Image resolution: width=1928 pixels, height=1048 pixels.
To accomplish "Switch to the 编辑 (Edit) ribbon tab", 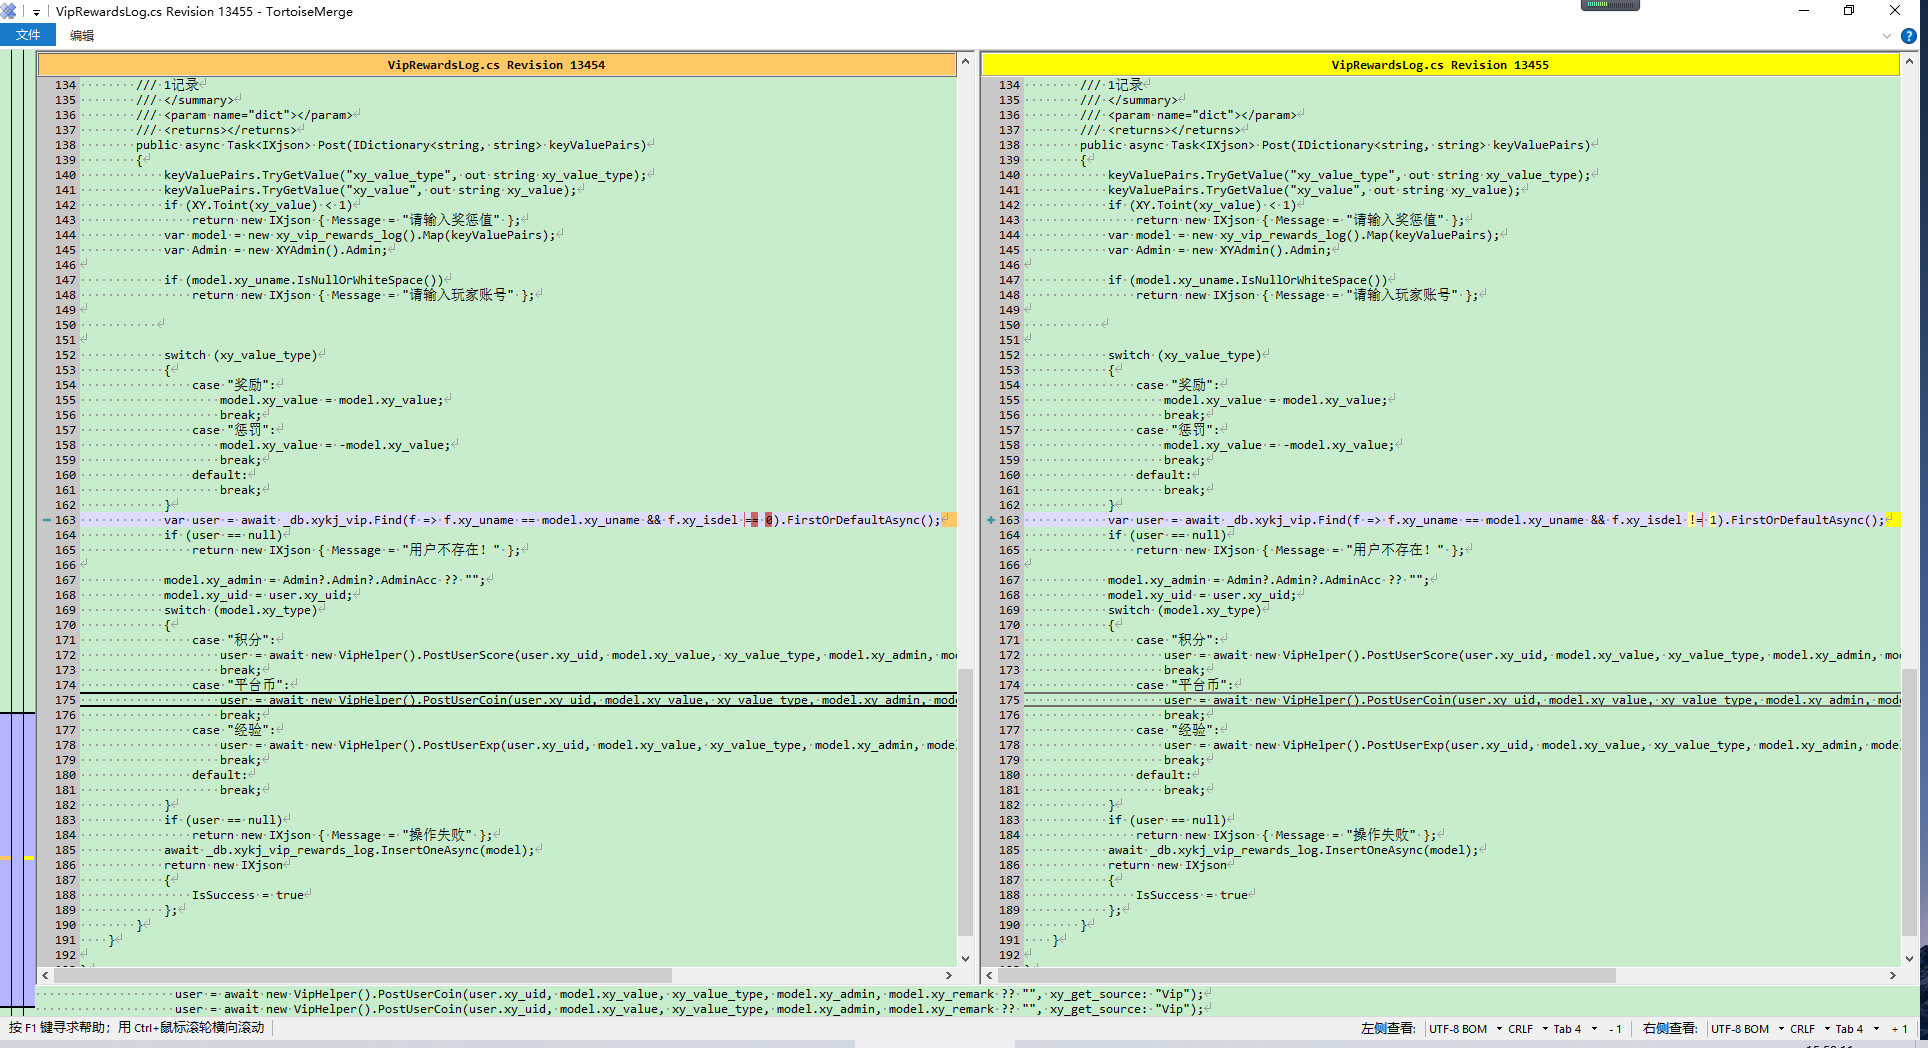I will coord(82,35).
